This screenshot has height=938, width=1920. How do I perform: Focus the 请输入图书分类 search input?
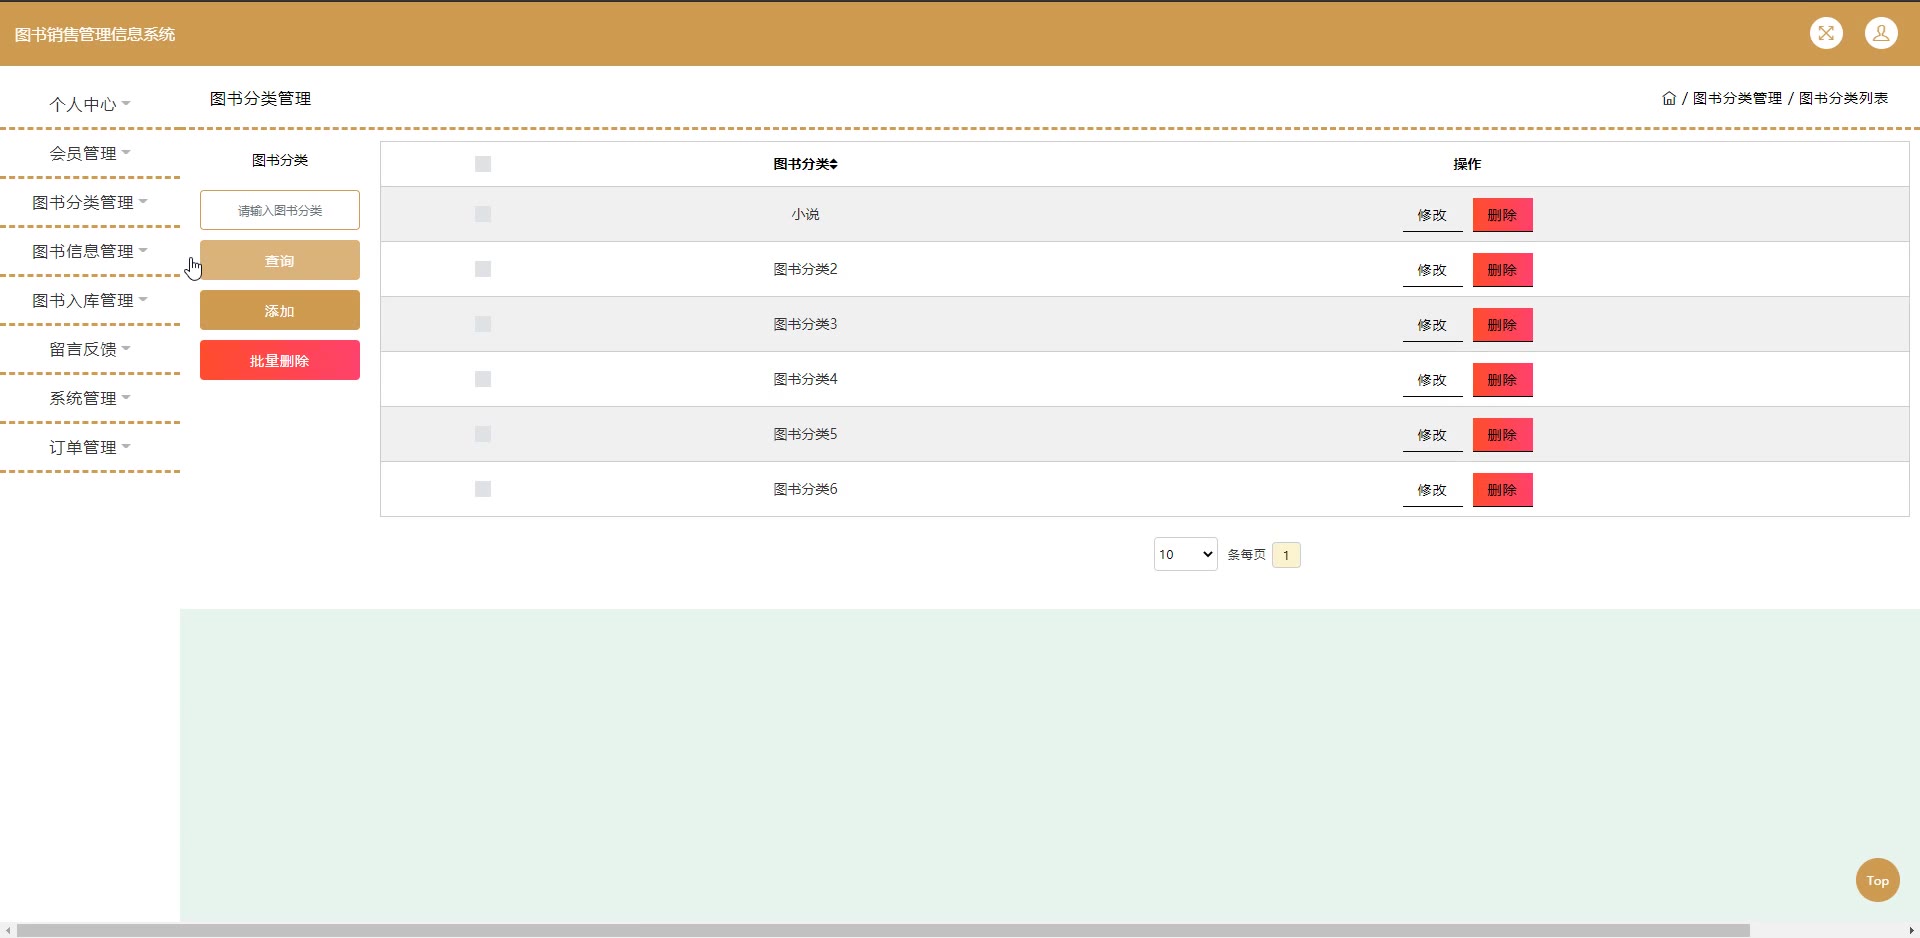[280, 210]
